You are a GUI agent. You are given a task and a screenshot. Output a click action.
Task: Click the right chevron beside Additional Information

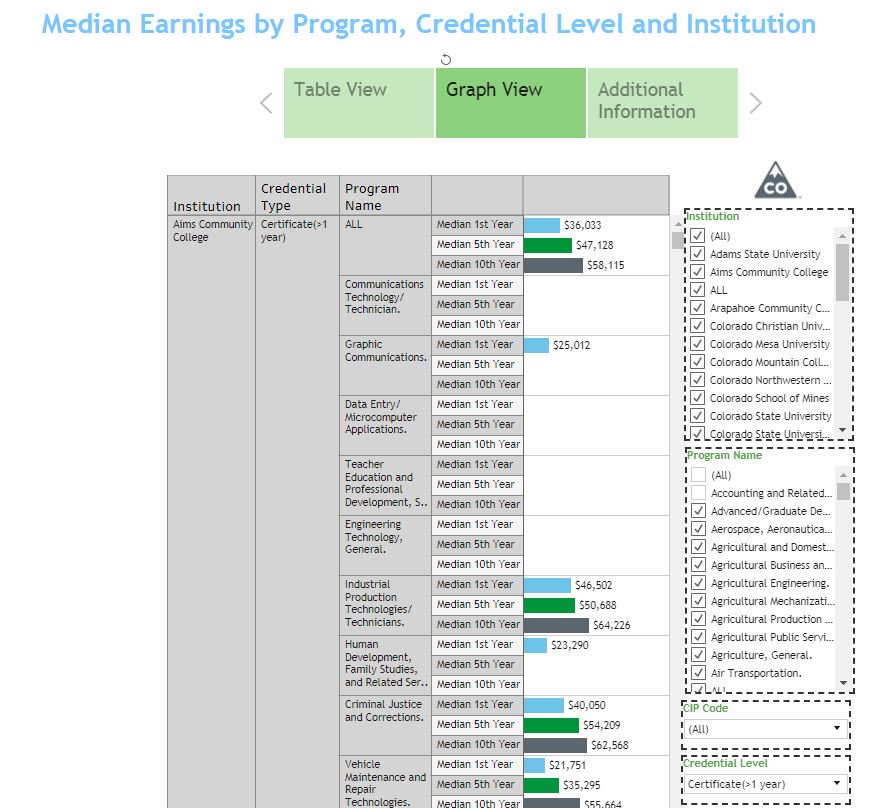click(755, 103)
